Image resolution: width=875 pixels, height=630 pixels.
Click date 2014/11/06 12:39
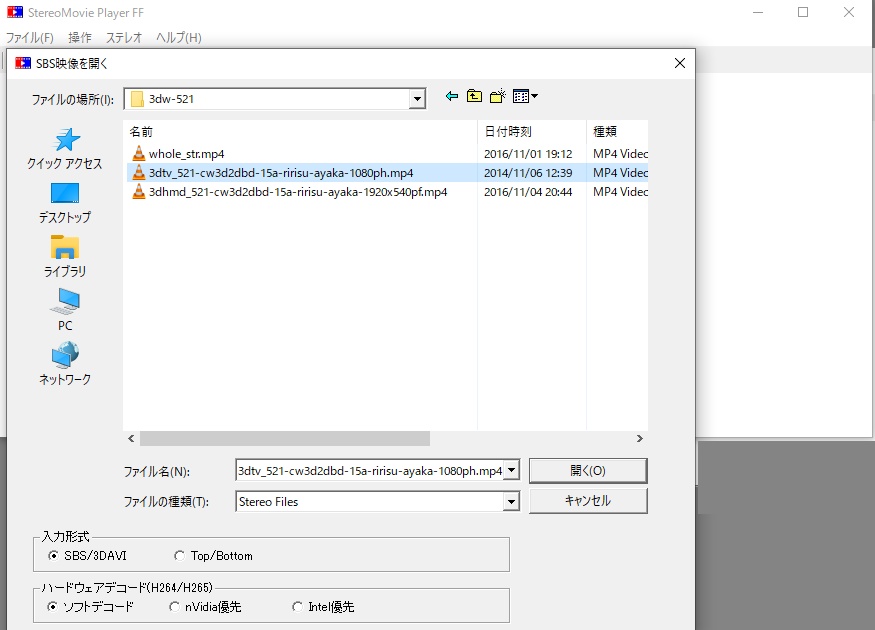(x=528, y=172)
